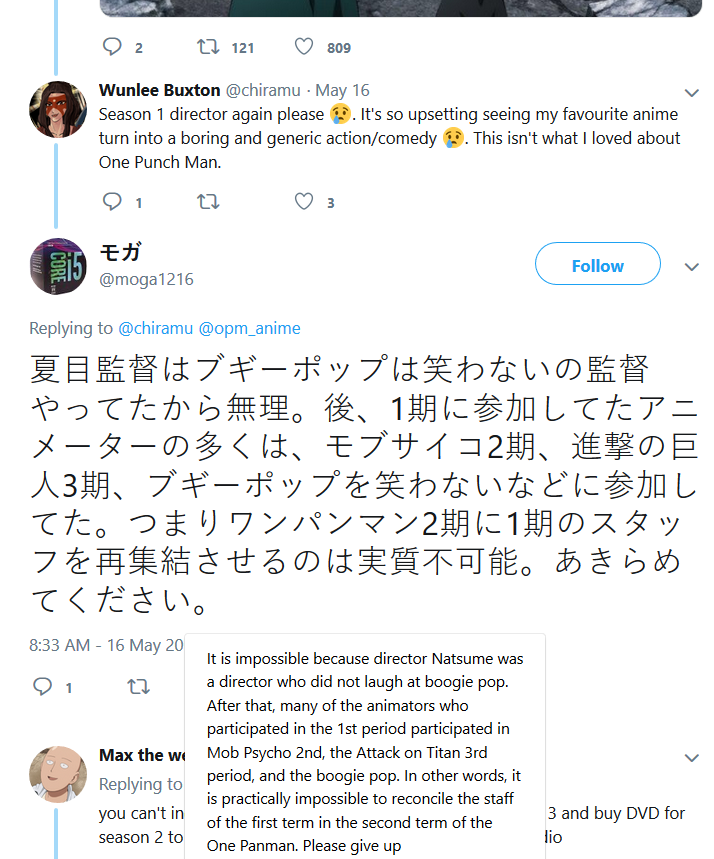Retweet the top tweet with 121 retweets
The width and height of the screenshot is (714, 859).
(x=208, y=47)
